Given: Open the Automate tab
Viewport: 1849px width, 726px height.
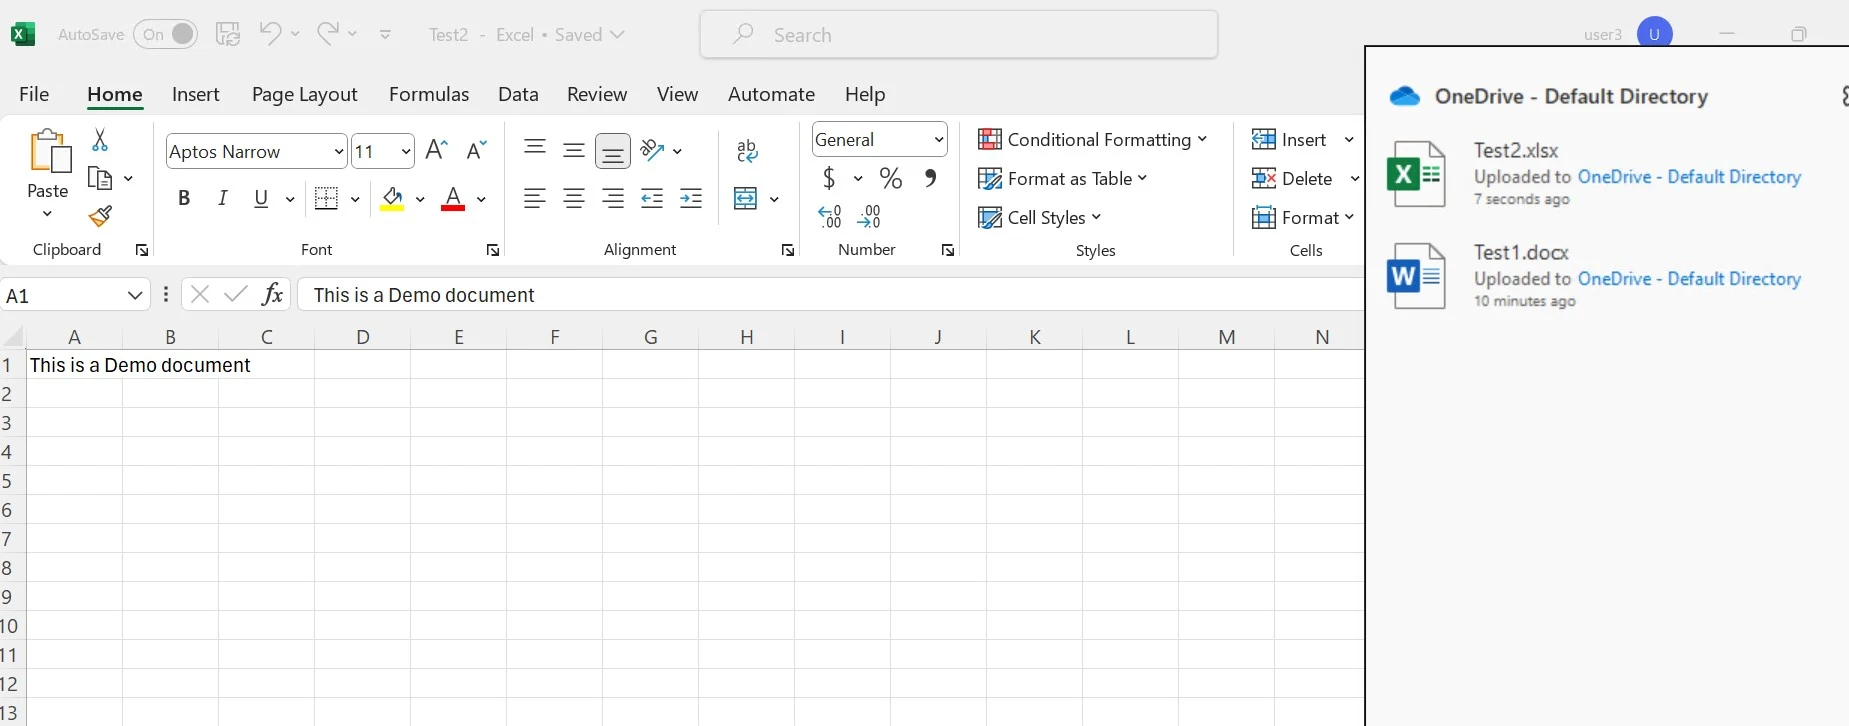Looking at the screenshot, I should click(x=771, y=94).
